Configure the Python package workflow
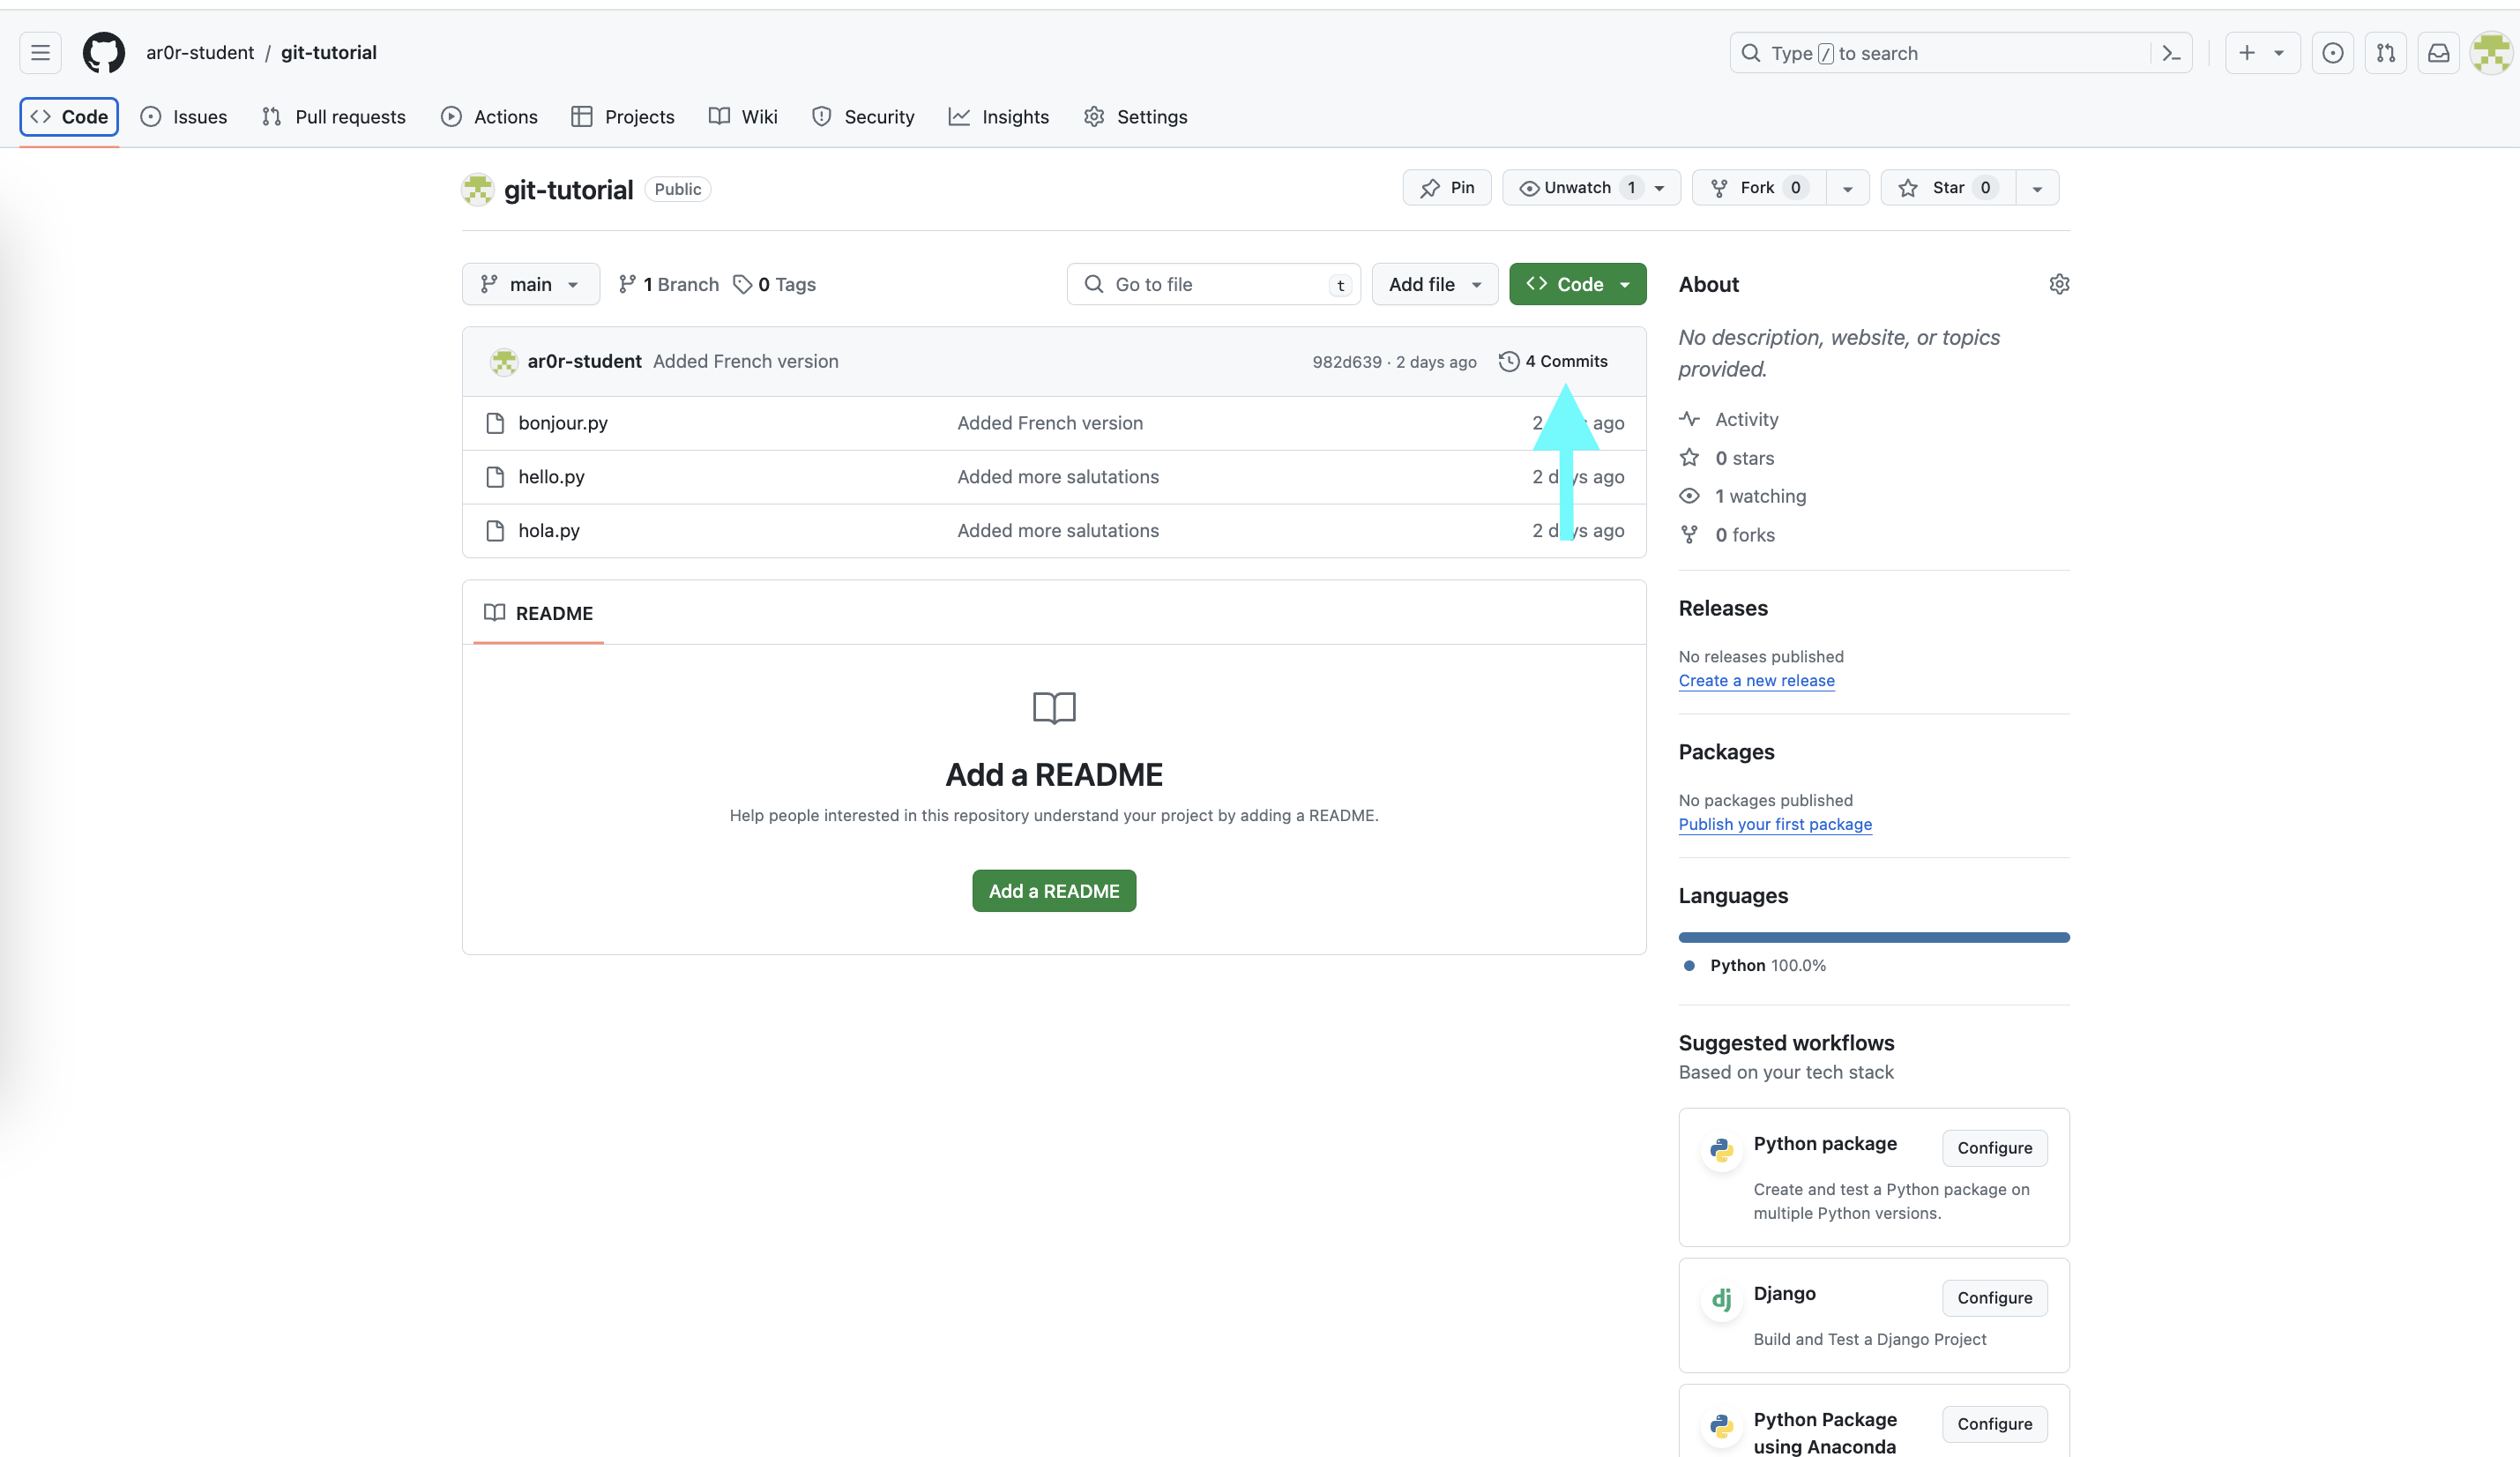 point(1994,1148)
